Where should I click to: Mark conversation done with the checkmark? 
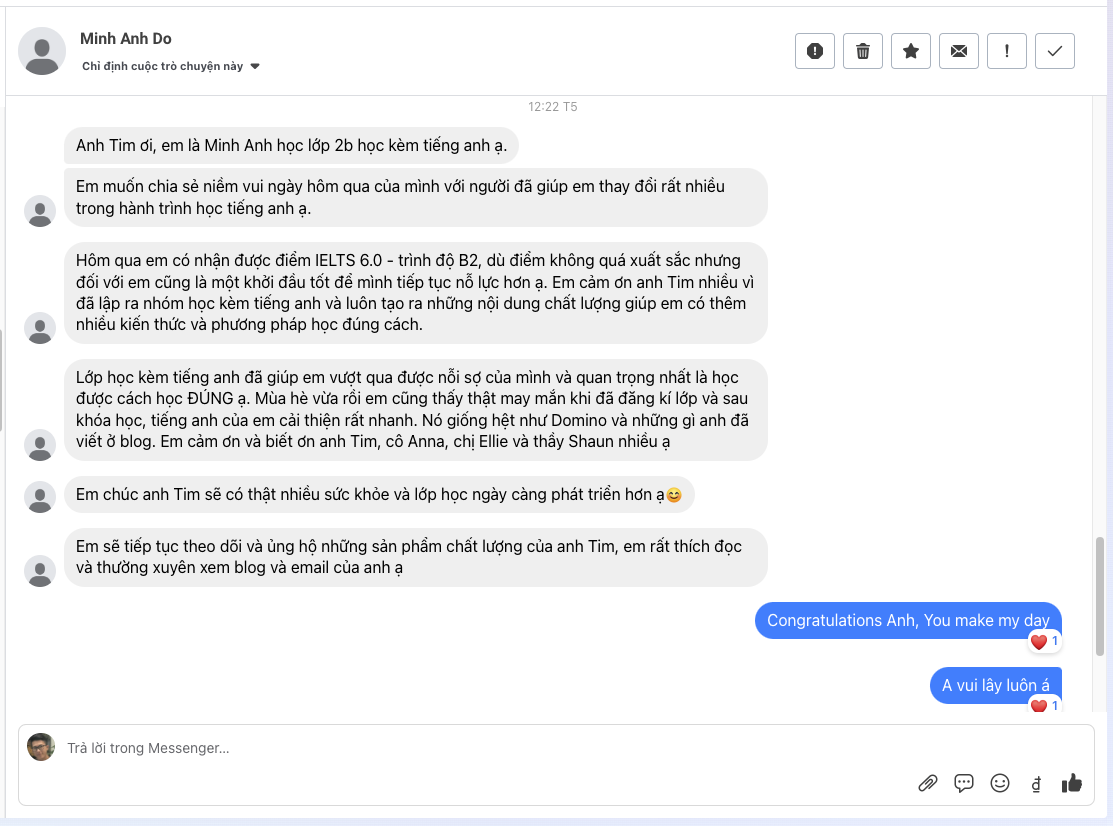(x=1054, y=51)
